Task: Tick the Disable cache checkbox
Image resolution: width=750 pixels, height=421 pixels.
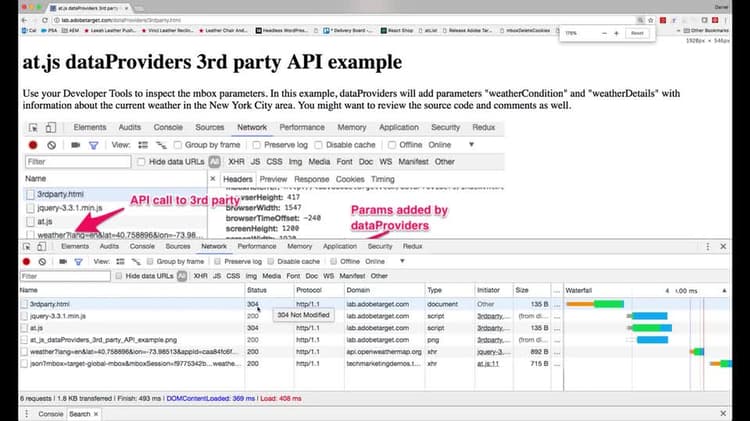Action: [x=271, y=262]
